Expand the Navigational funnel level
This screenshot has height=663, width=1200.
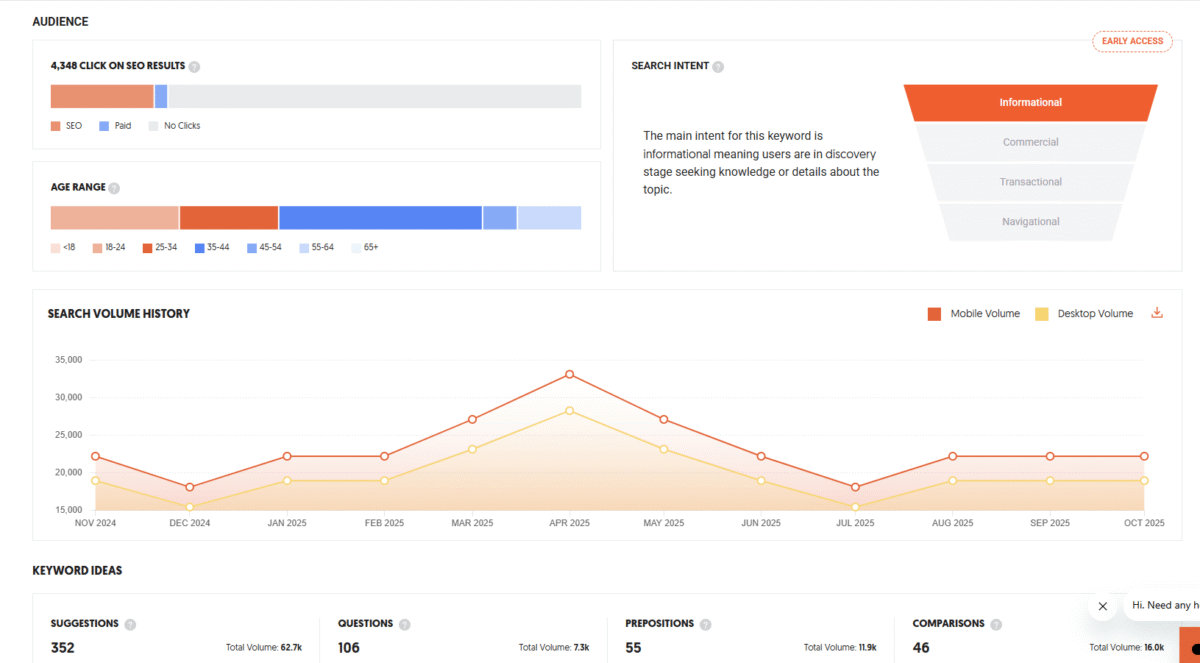tap(1030, 221)
